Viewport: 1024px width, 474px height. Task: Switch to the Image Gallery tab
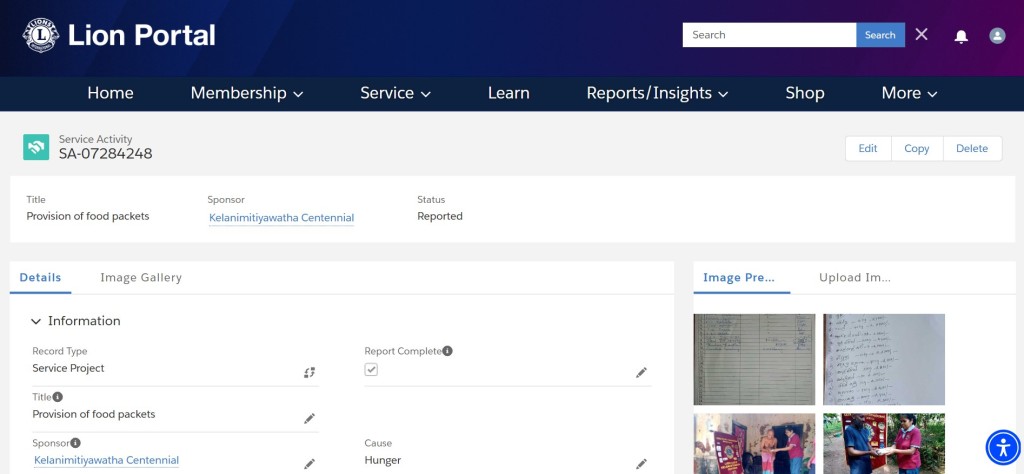pos(141,277)
